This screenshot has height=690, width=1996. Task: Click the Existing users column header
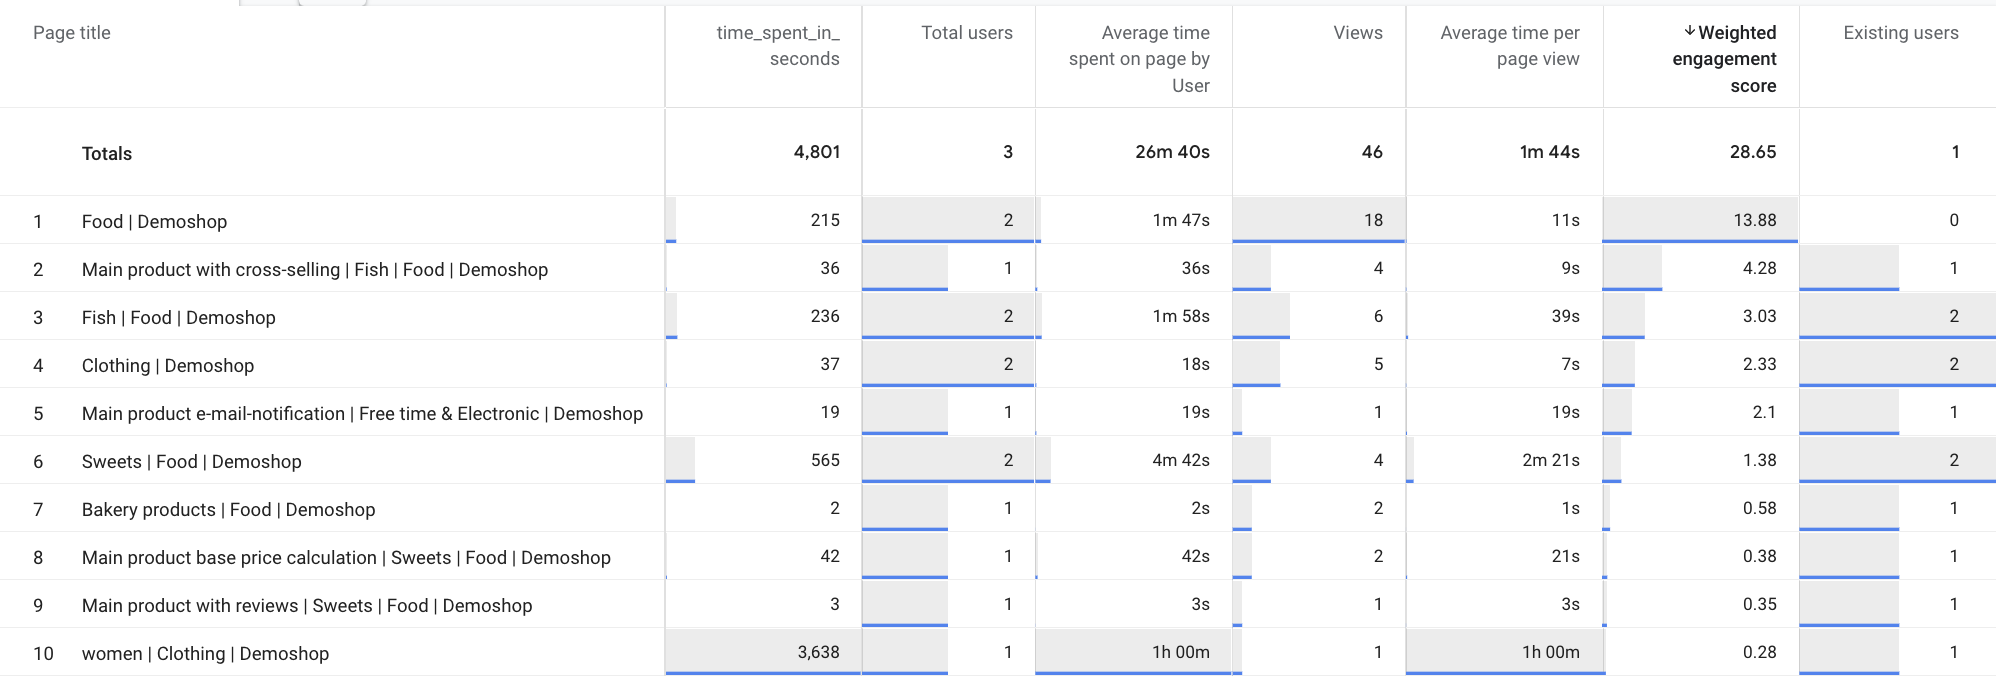click(x=1900, y=33)
